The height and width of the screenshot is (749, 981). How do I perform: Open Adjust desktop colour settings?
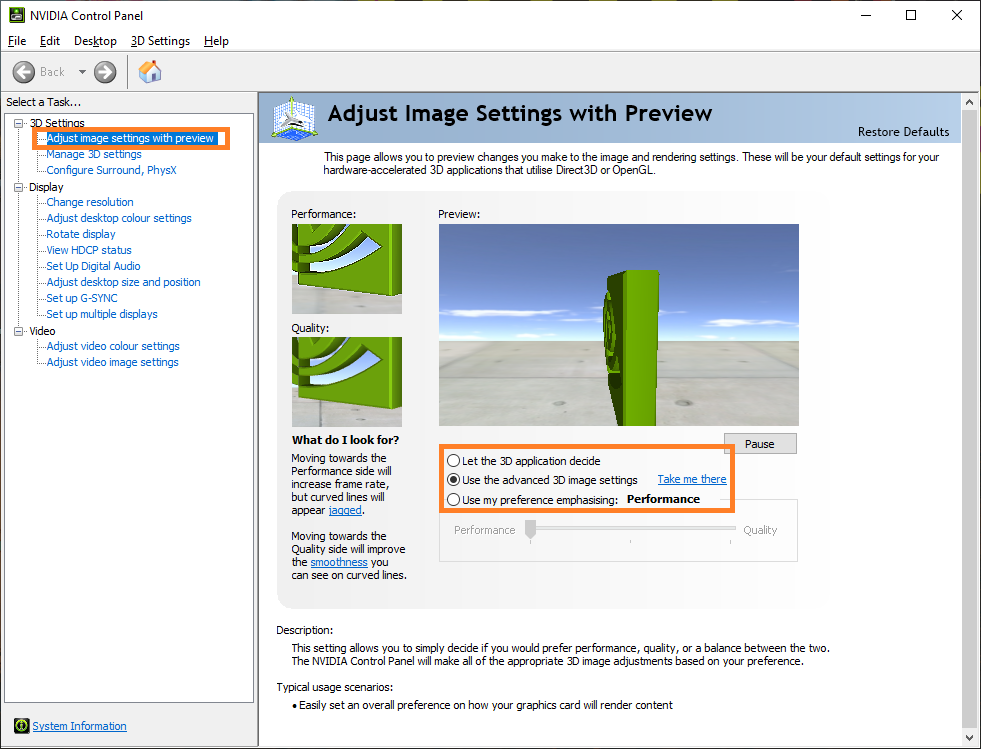tap(119, 218)
